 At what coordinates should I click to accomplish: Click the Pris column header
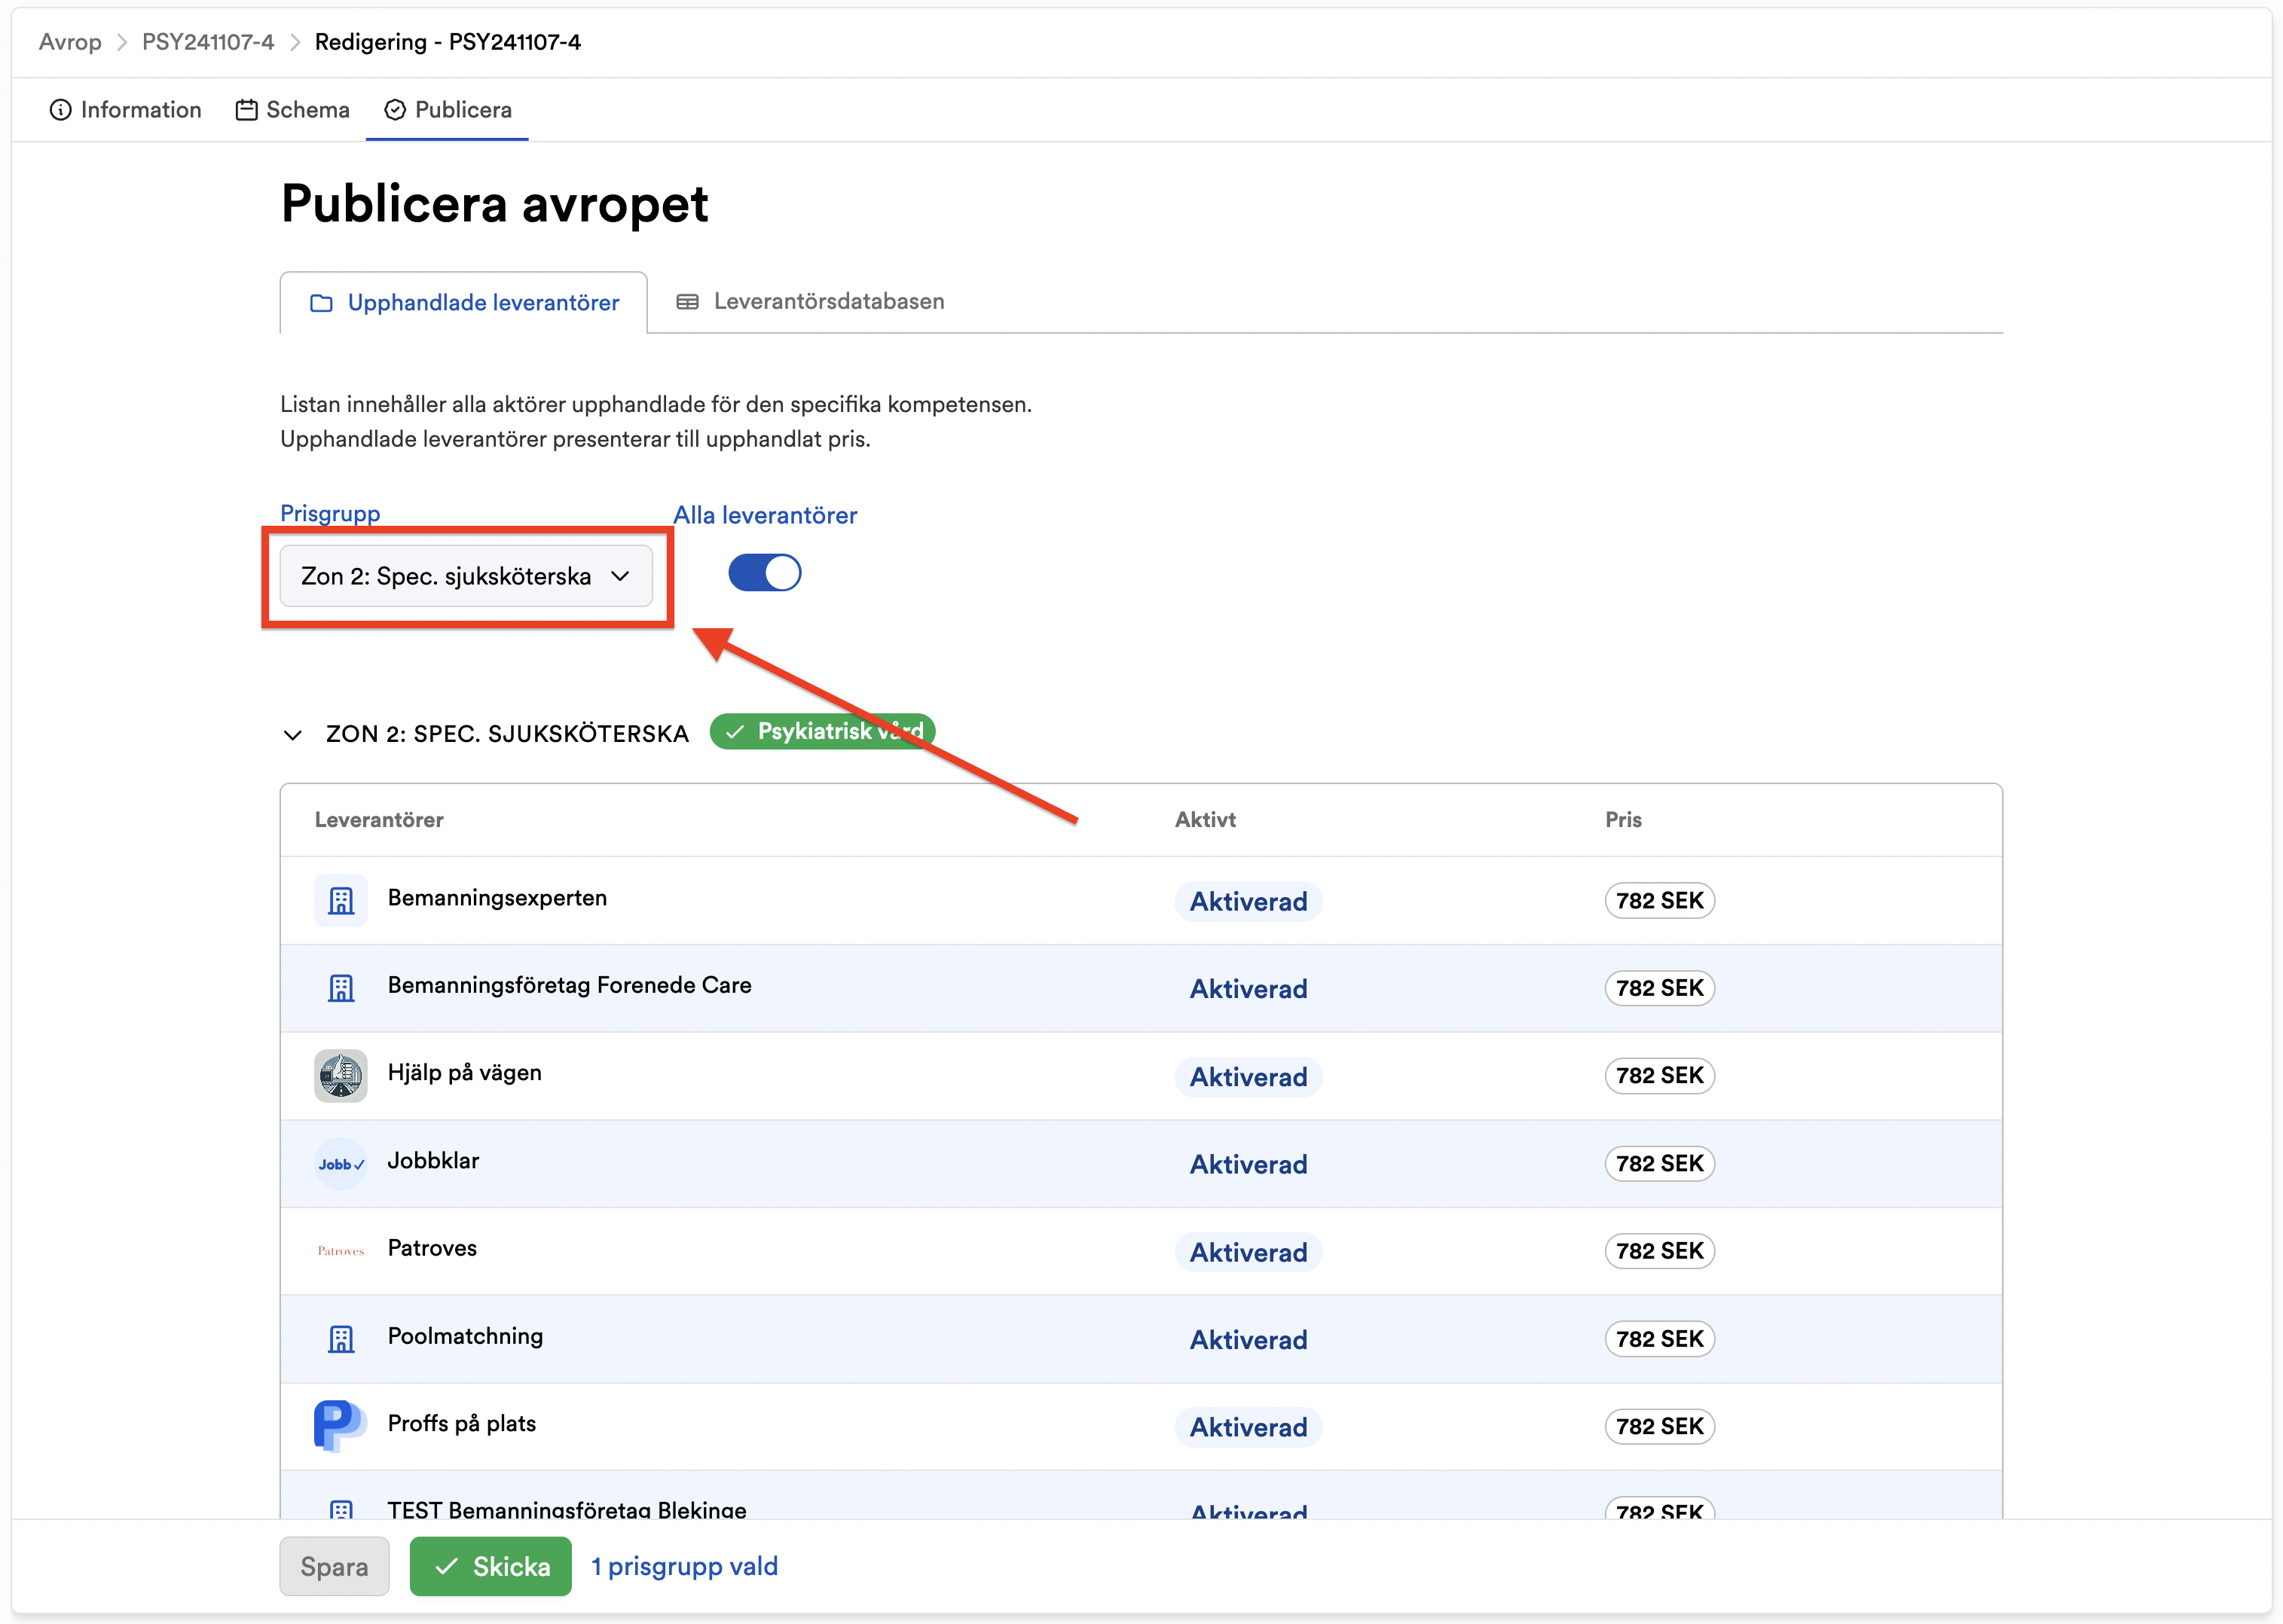[1623, 820]
